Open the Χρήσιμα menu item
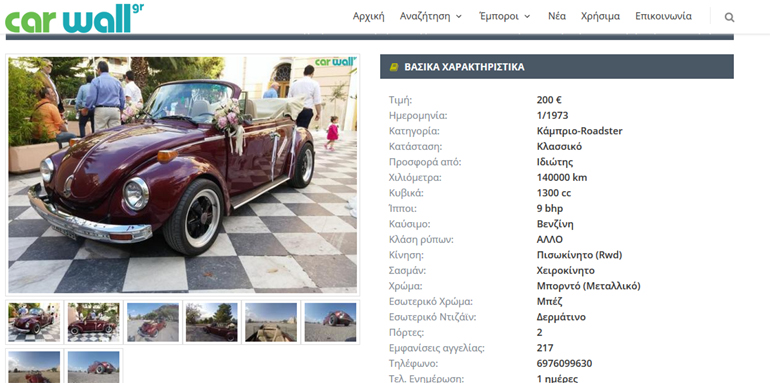The width and height of the screenshot is (770, 383). [600, 16]
